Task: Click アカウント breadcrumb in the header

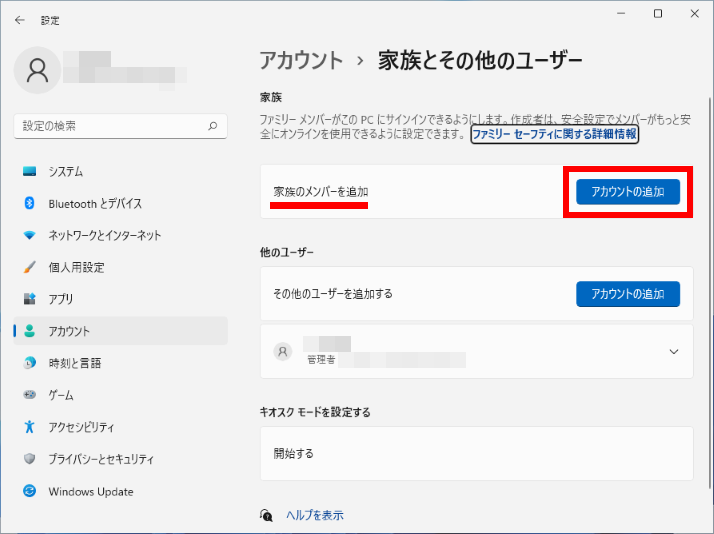Action: [x=301, y=61]
